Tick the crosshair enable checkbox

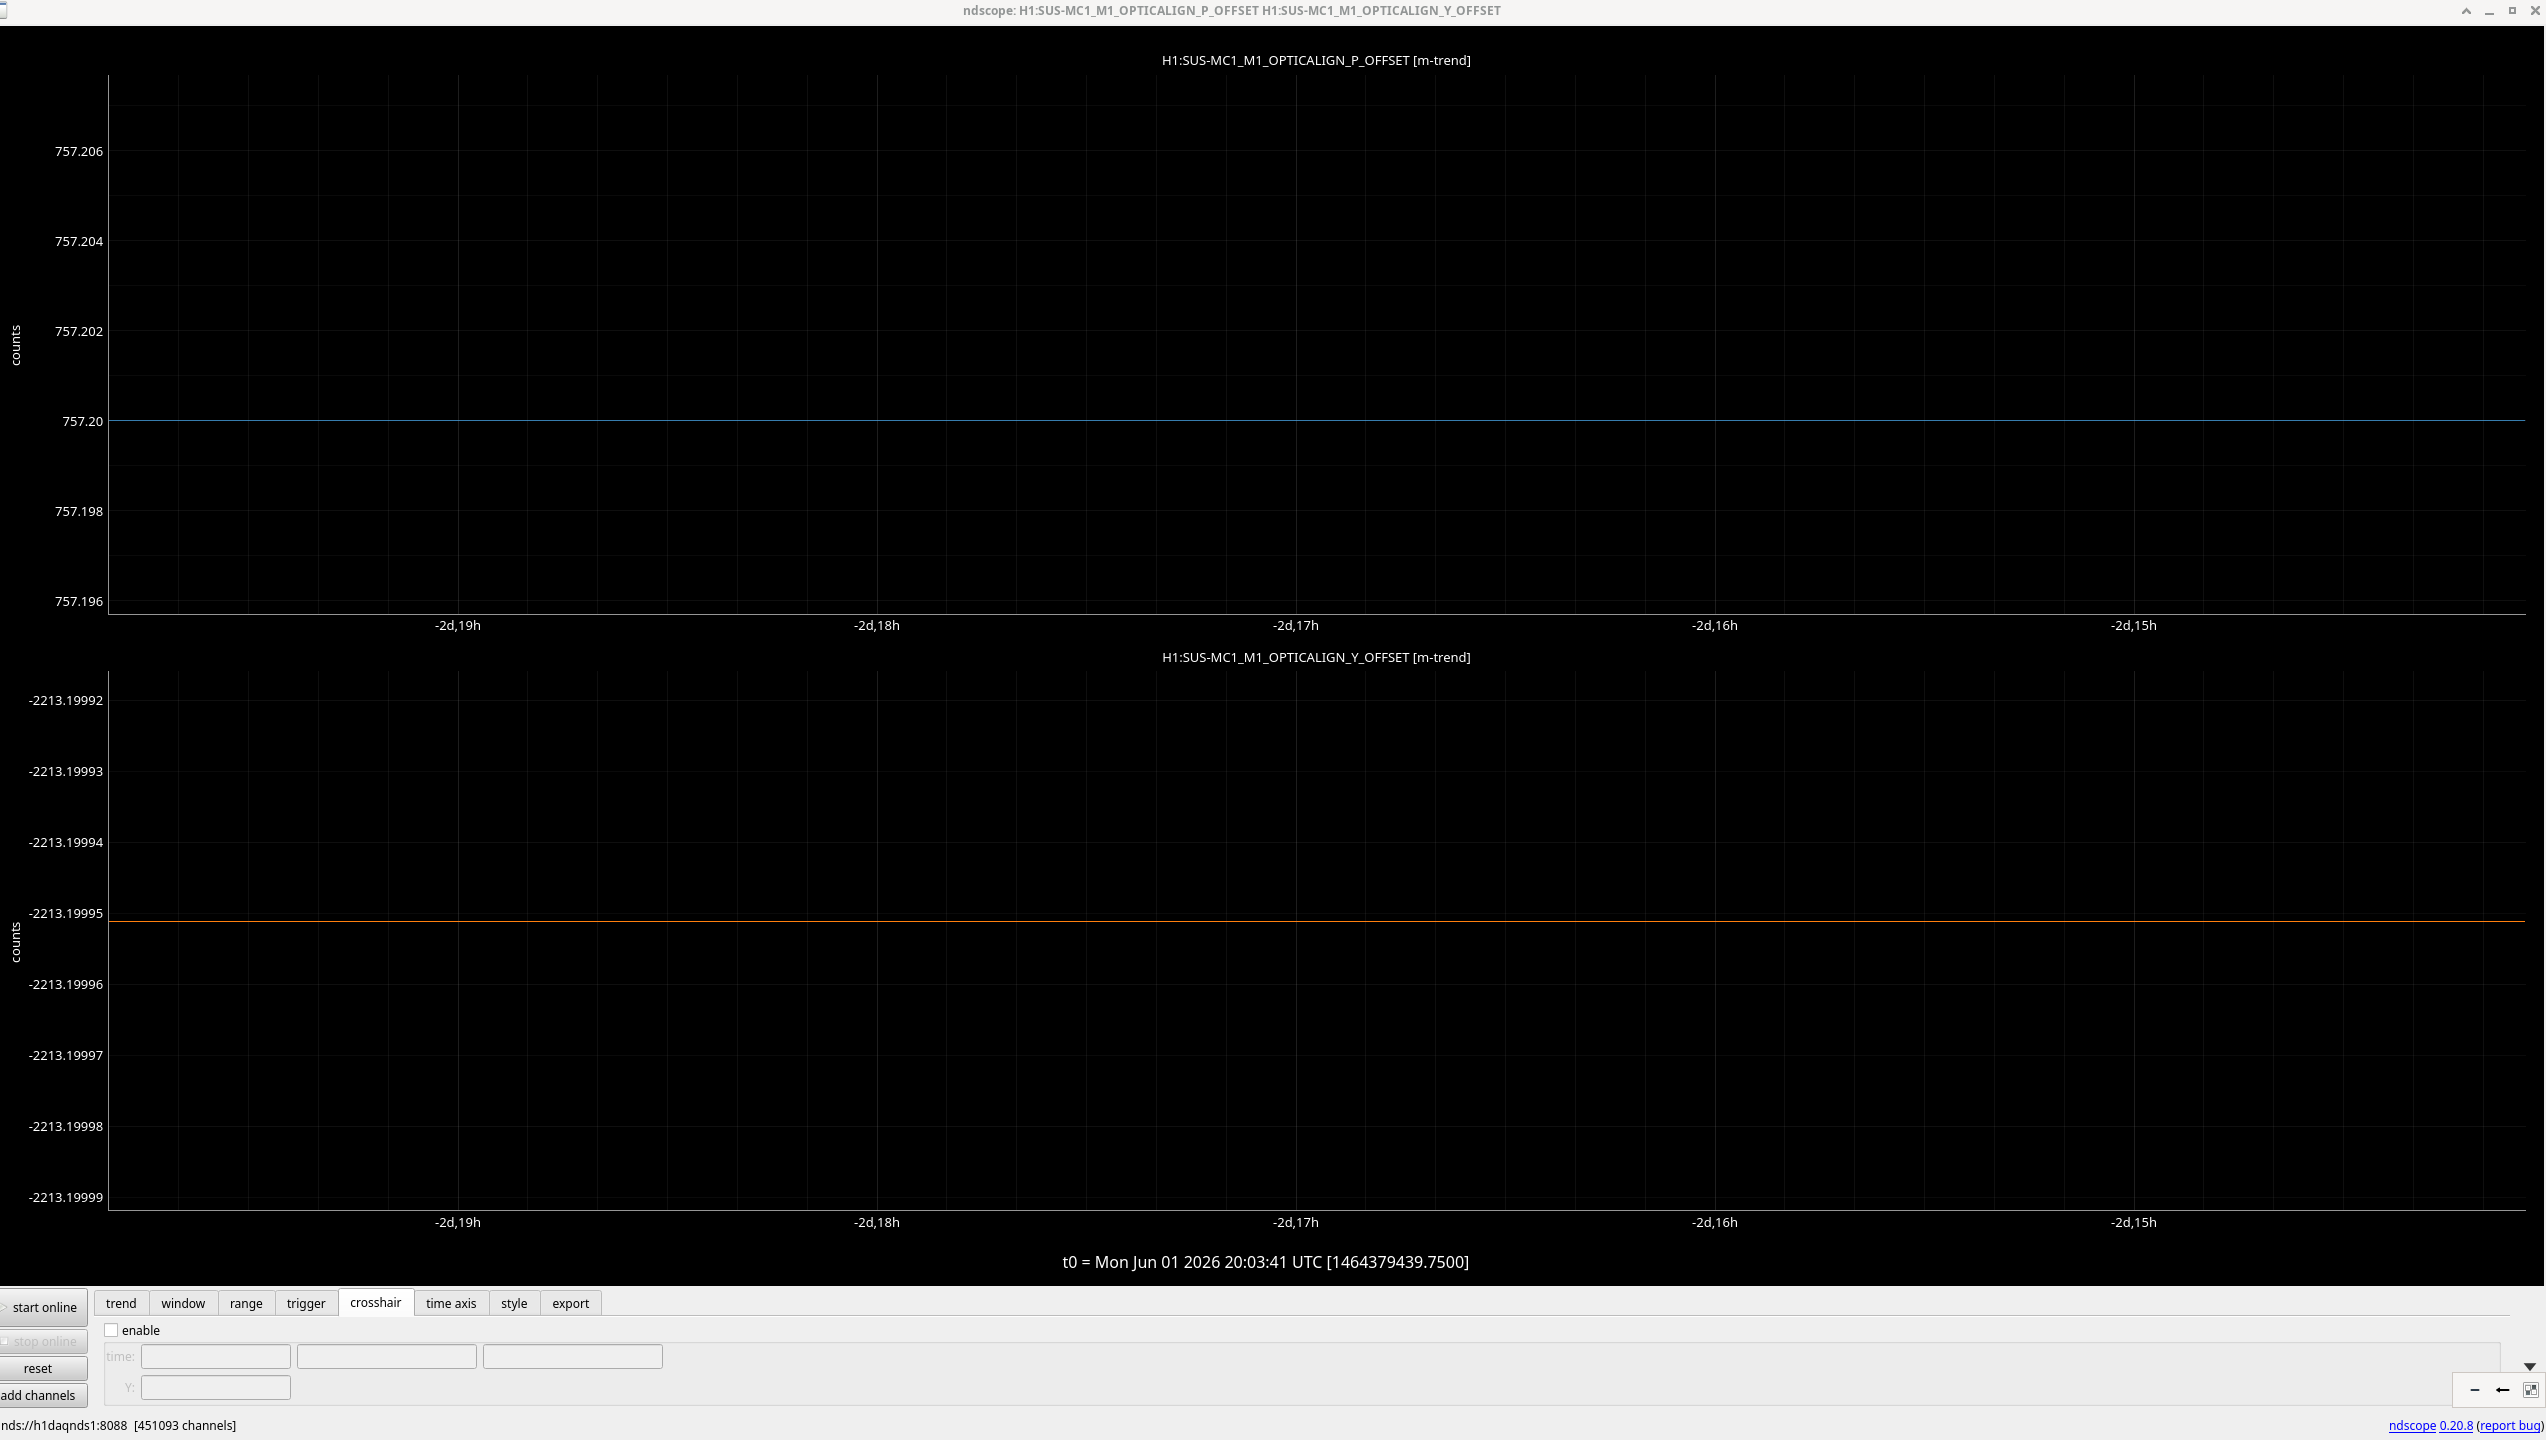tap(111, 1330)
